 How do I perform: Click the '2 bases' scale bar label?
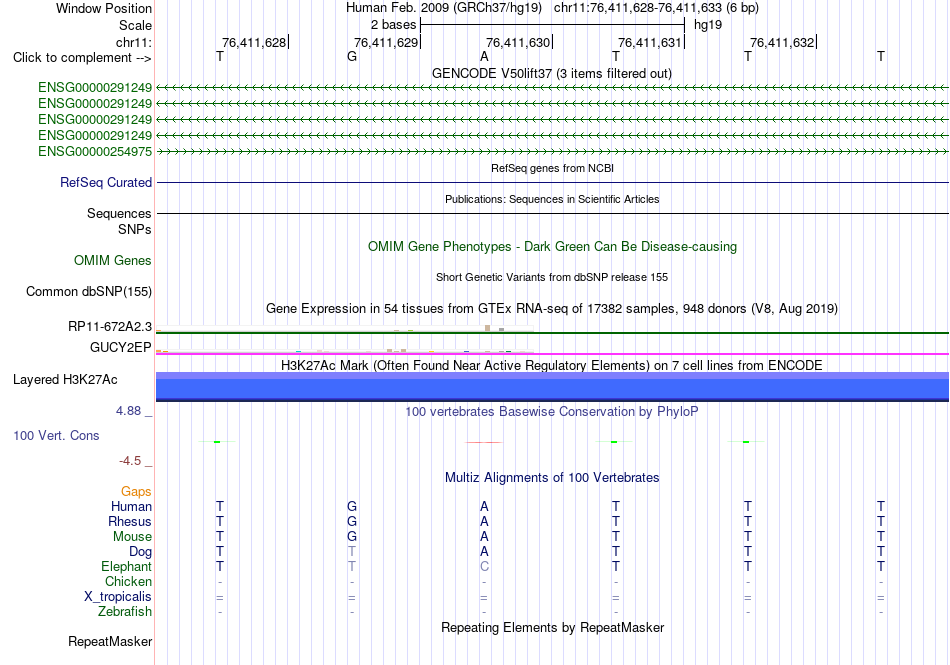click(393, 25)
